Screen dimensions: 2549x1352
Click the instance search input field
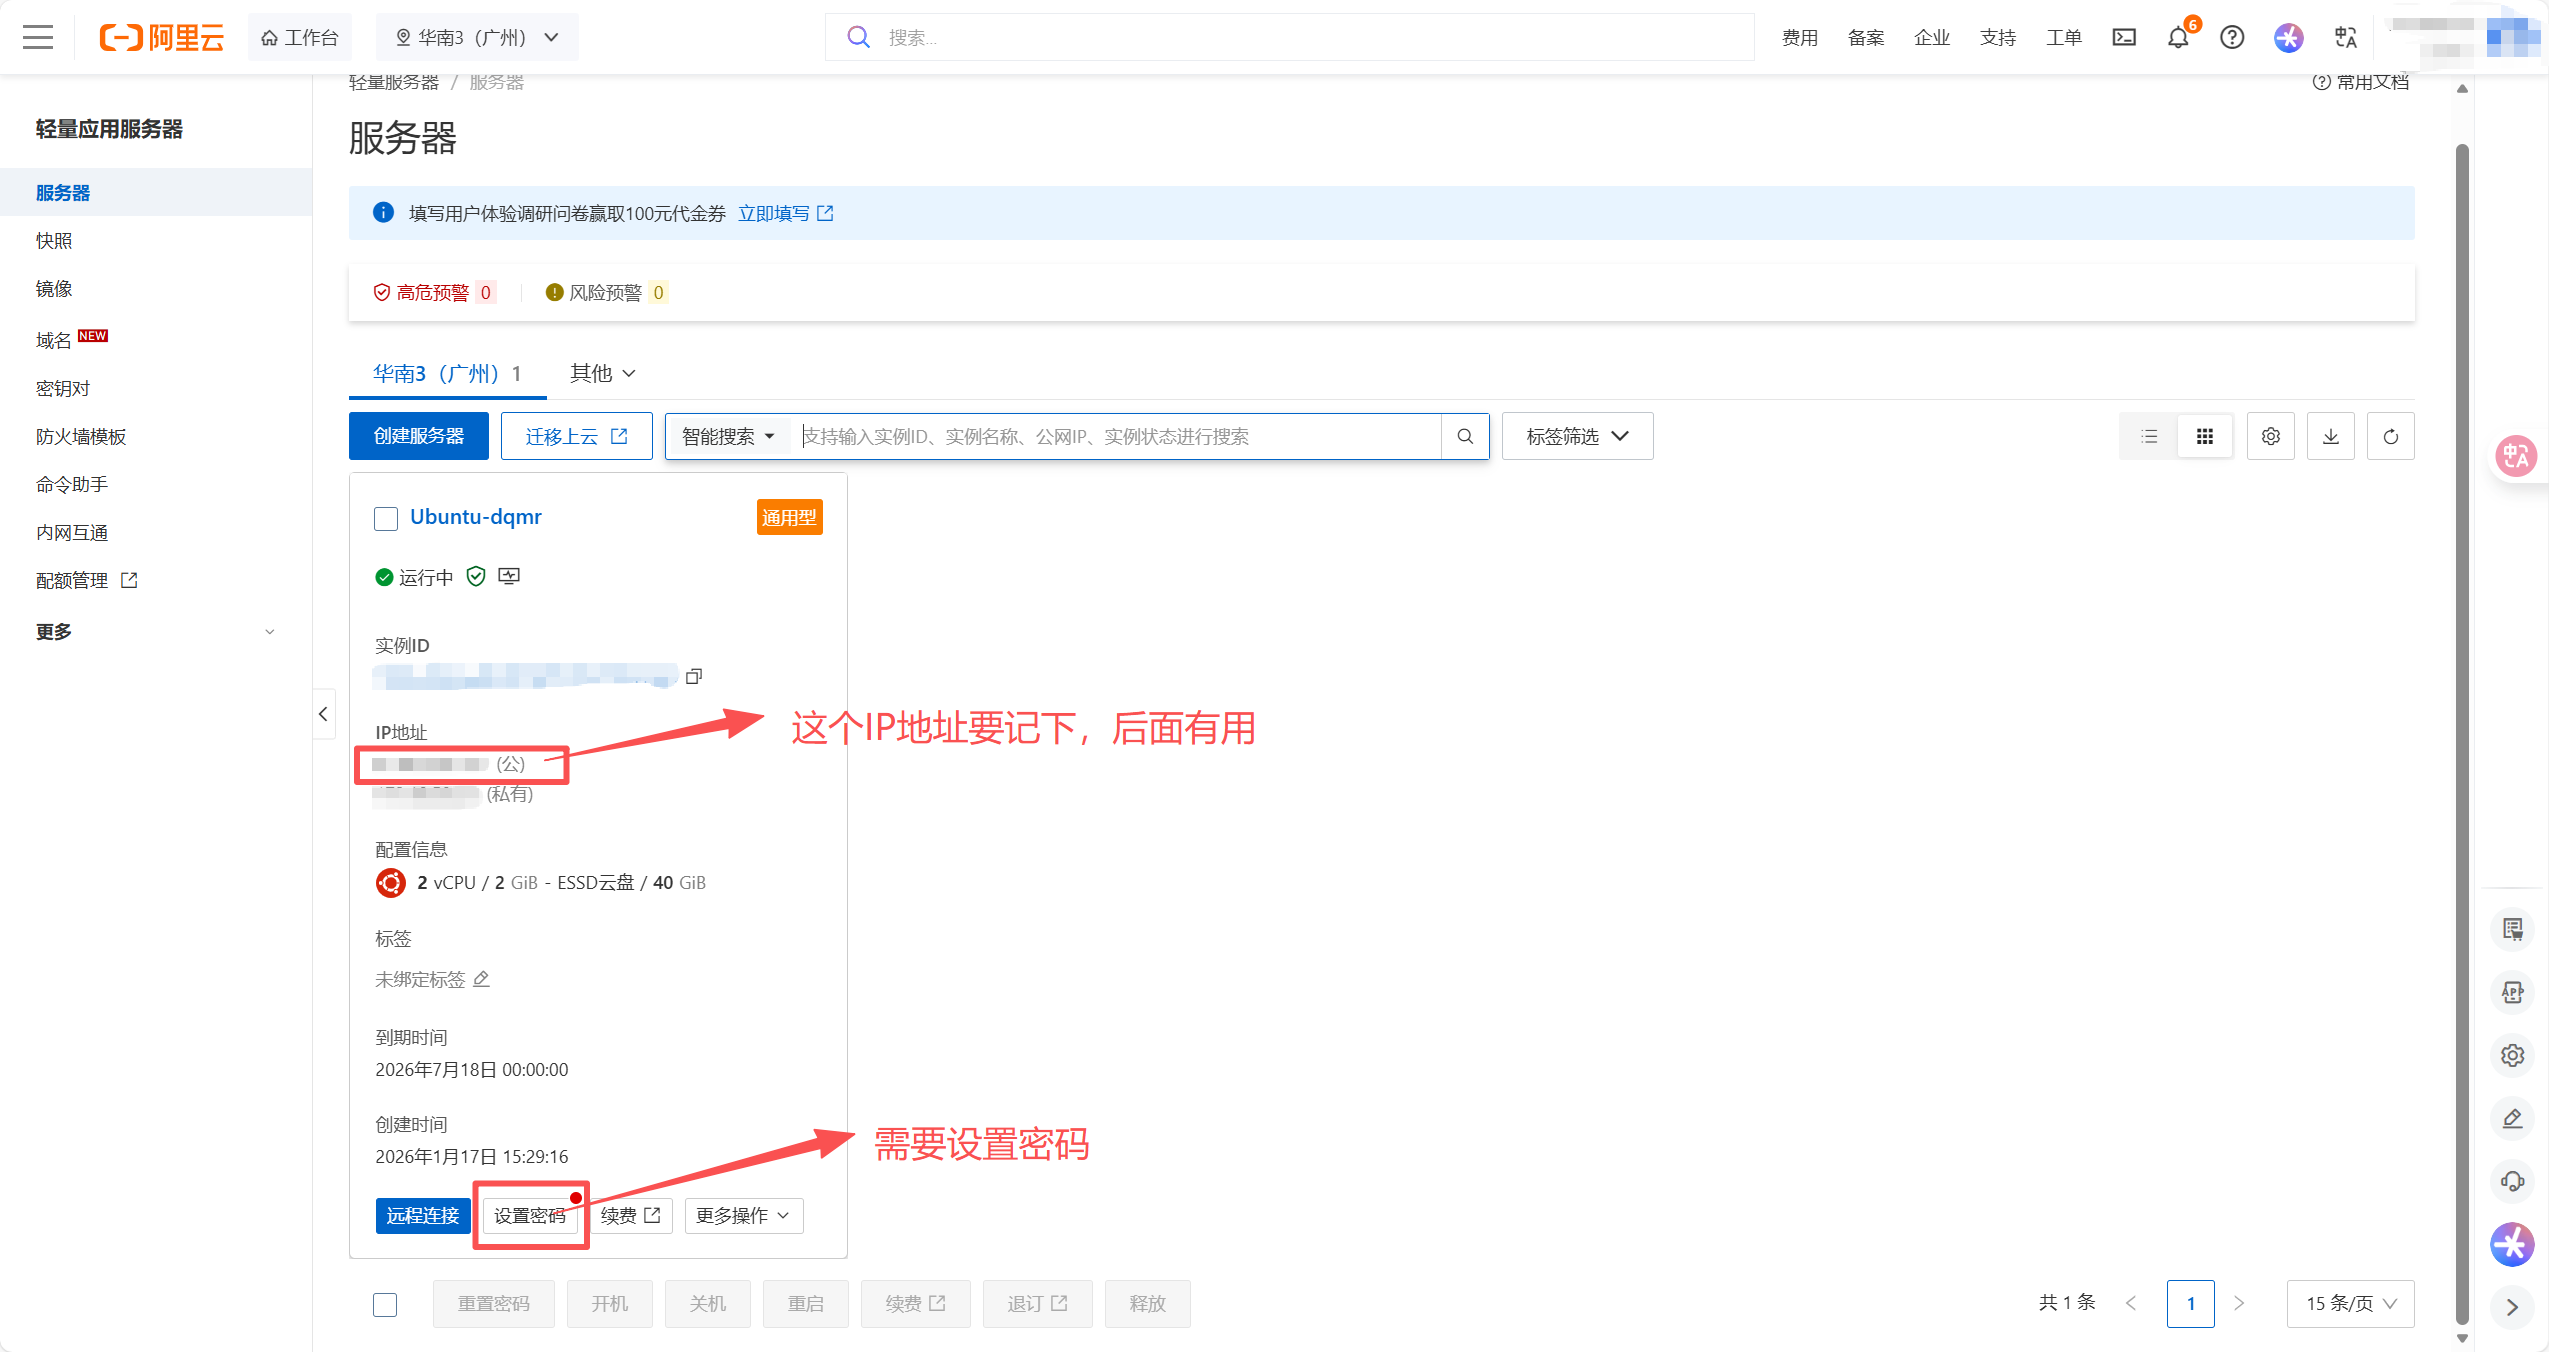[x=1118, y=436]
